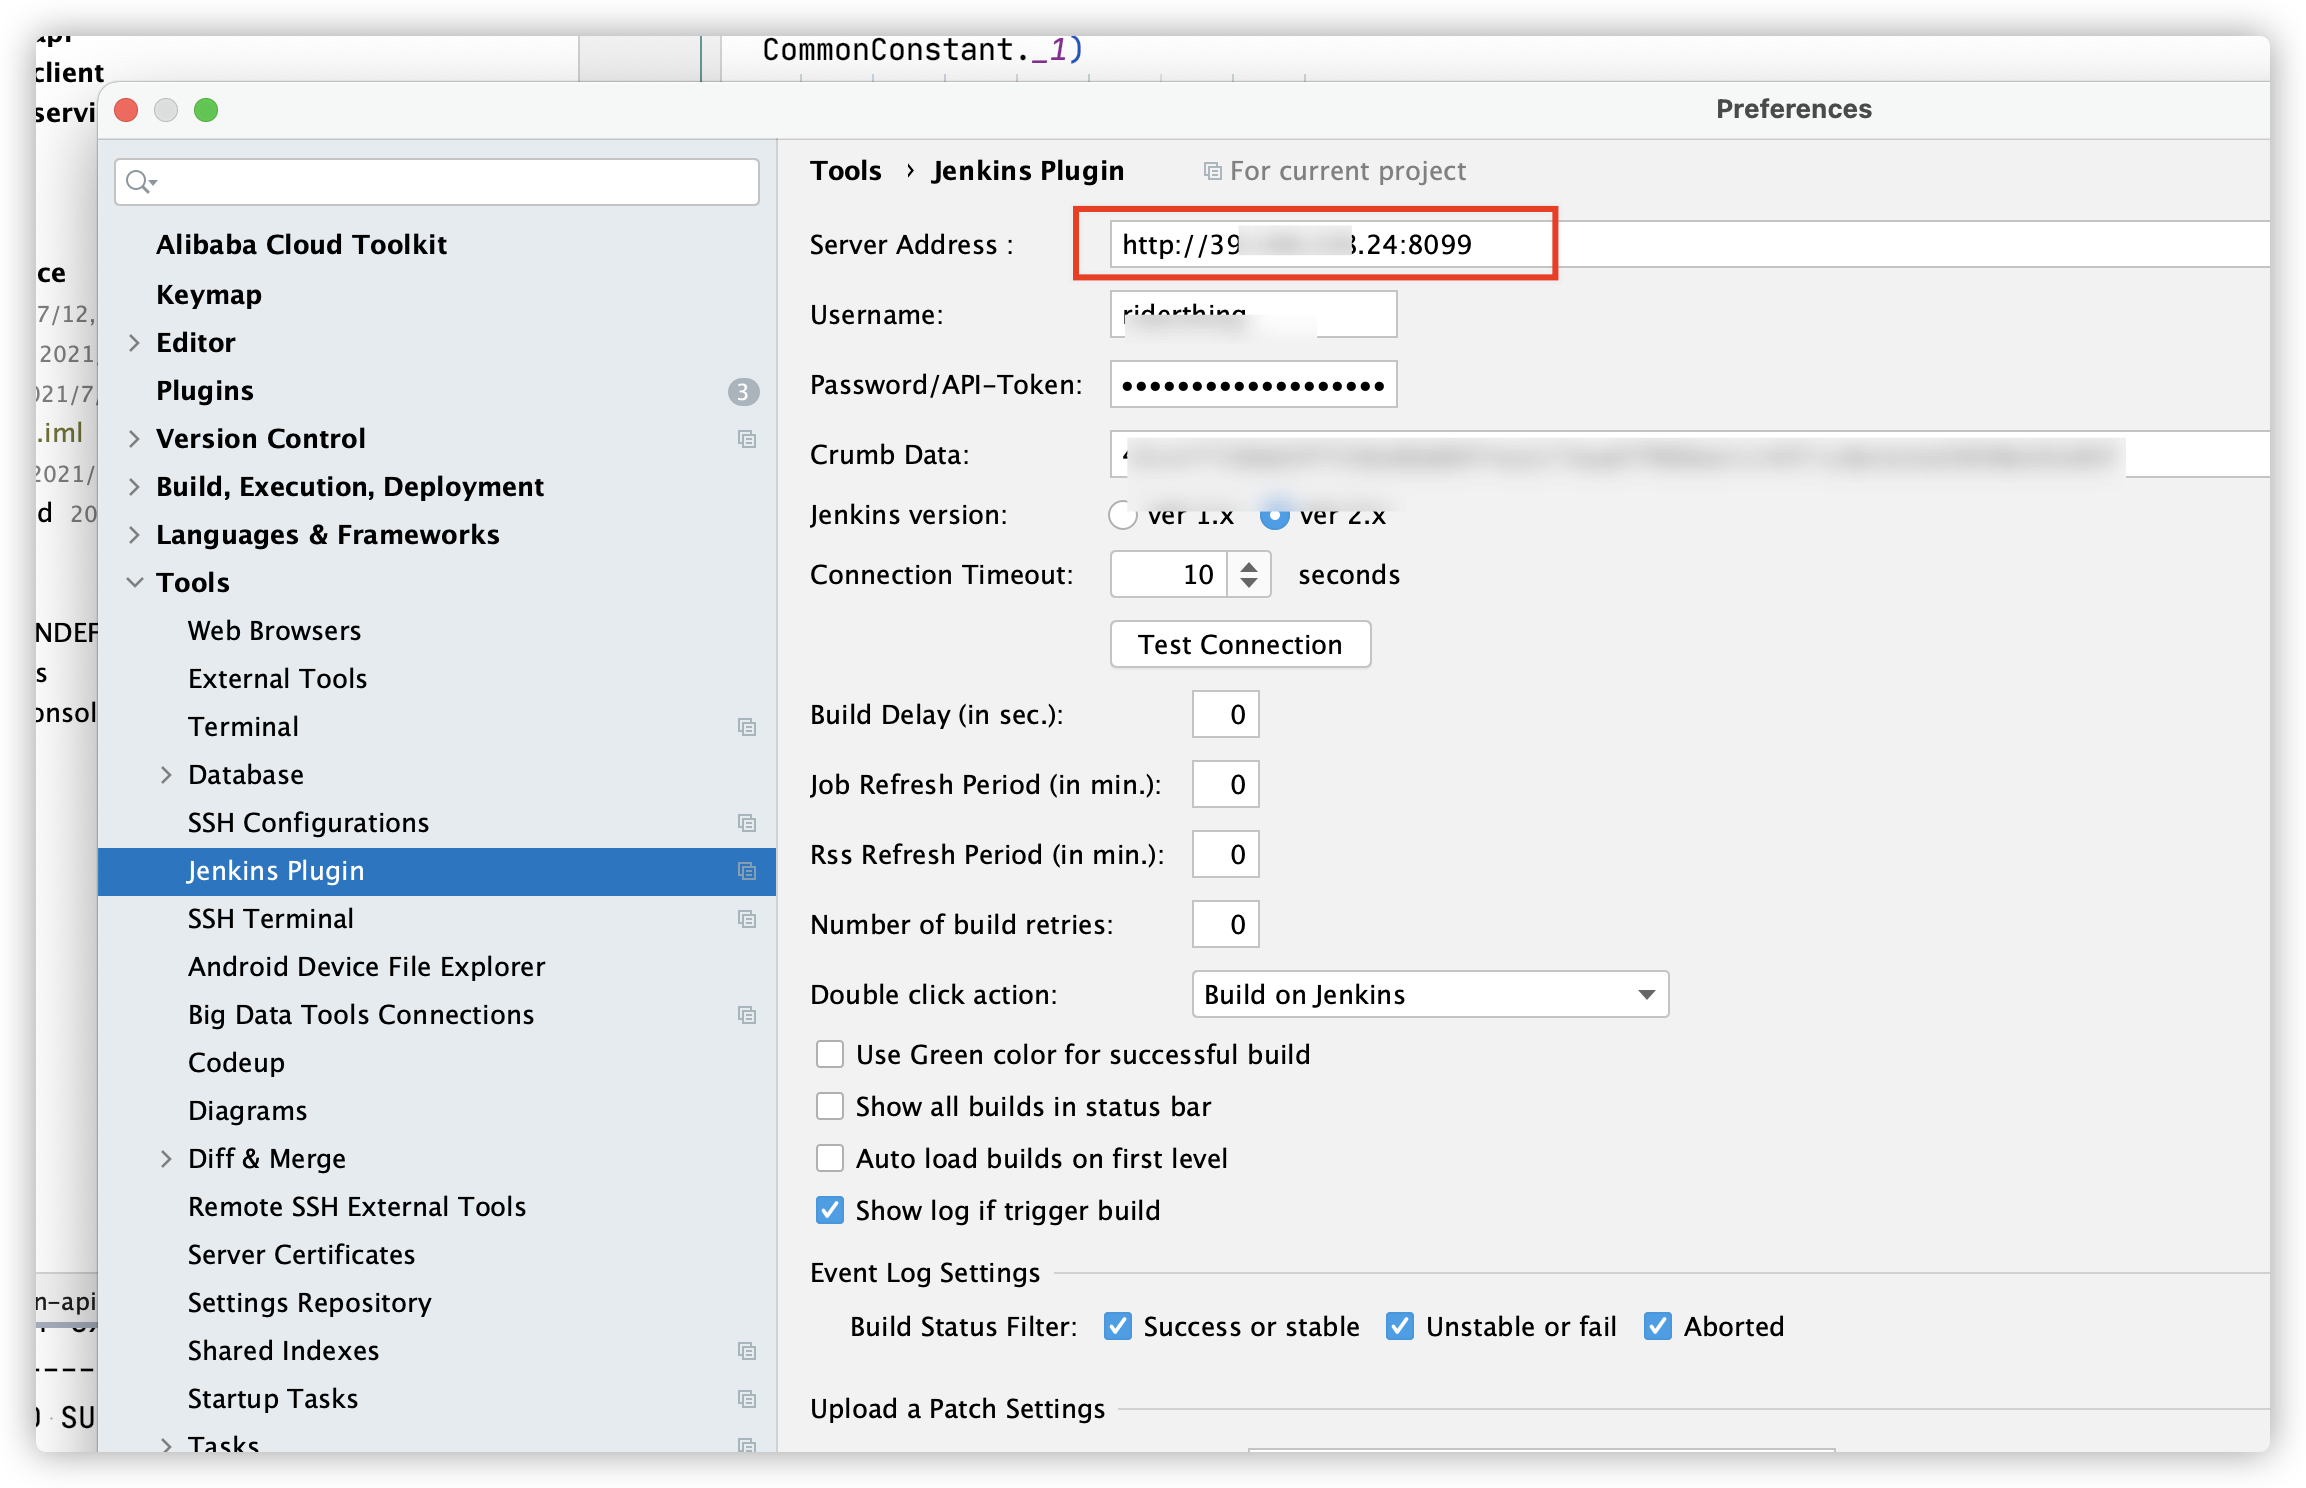Select Jenkins version ver 2.x radio

tap(1274, 515)
